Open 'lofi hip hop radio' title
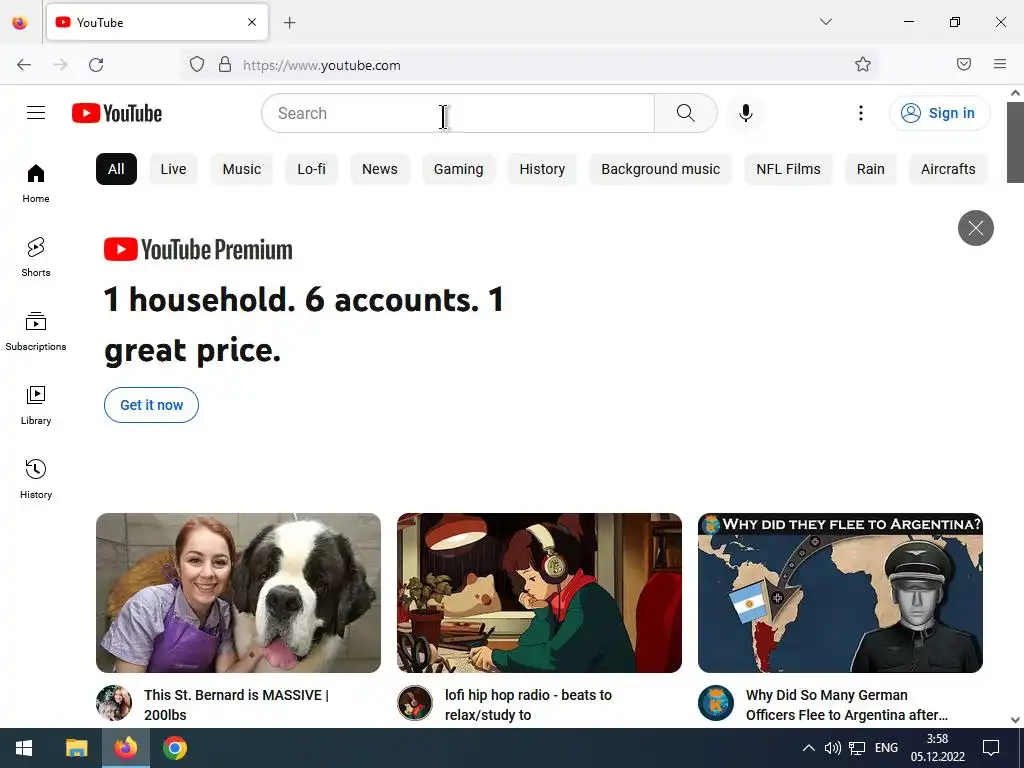 coord(528,705)
